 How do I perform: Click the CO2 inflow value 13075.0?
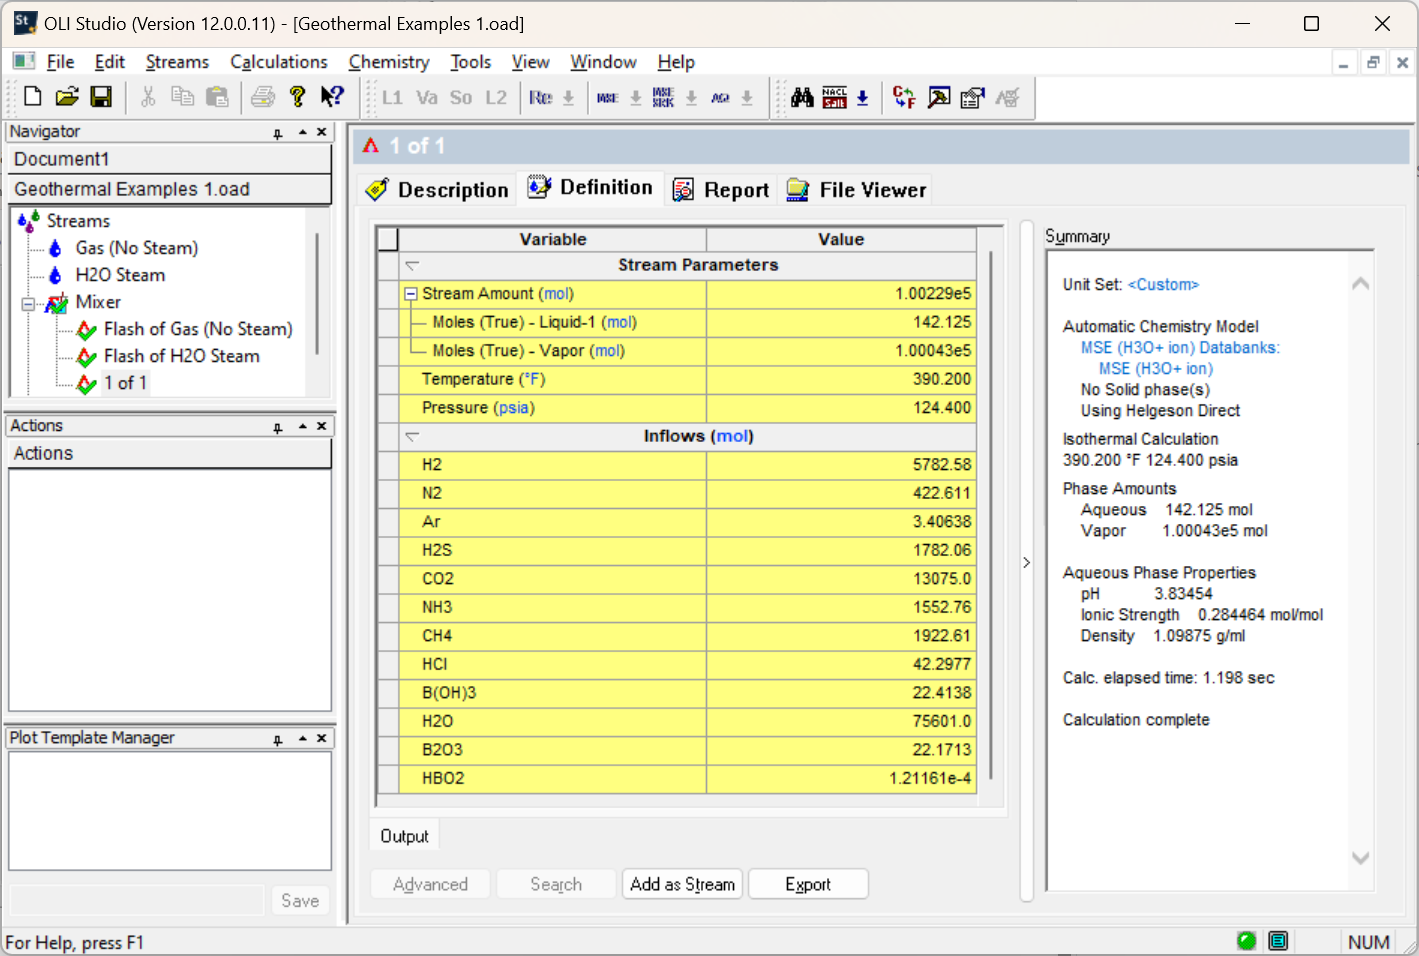(841, 579)
